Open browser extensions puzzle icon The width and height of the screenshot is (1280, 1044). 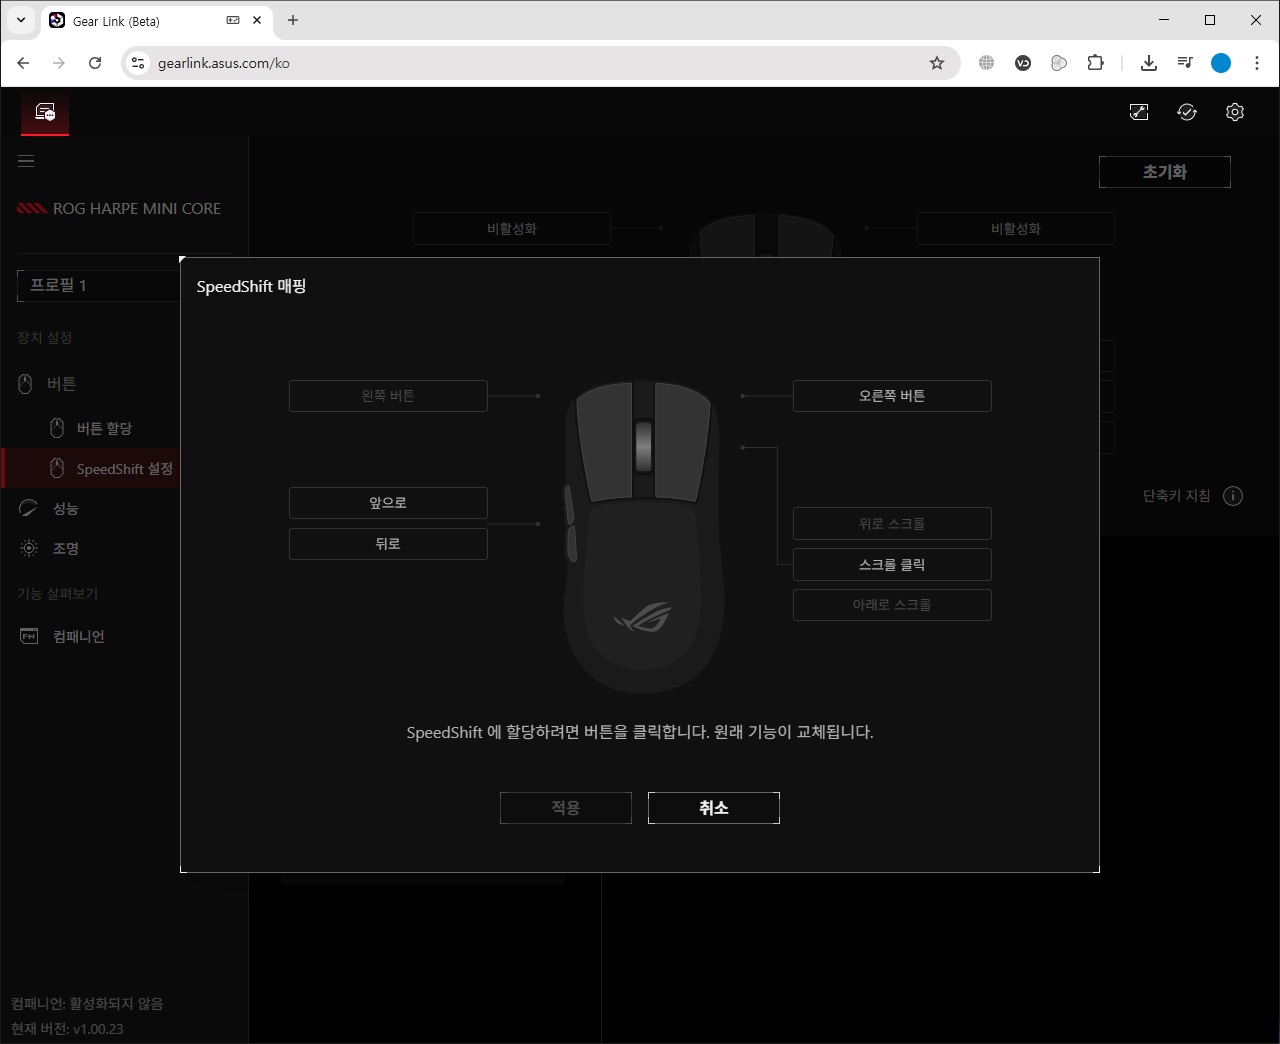(1095, 63)
